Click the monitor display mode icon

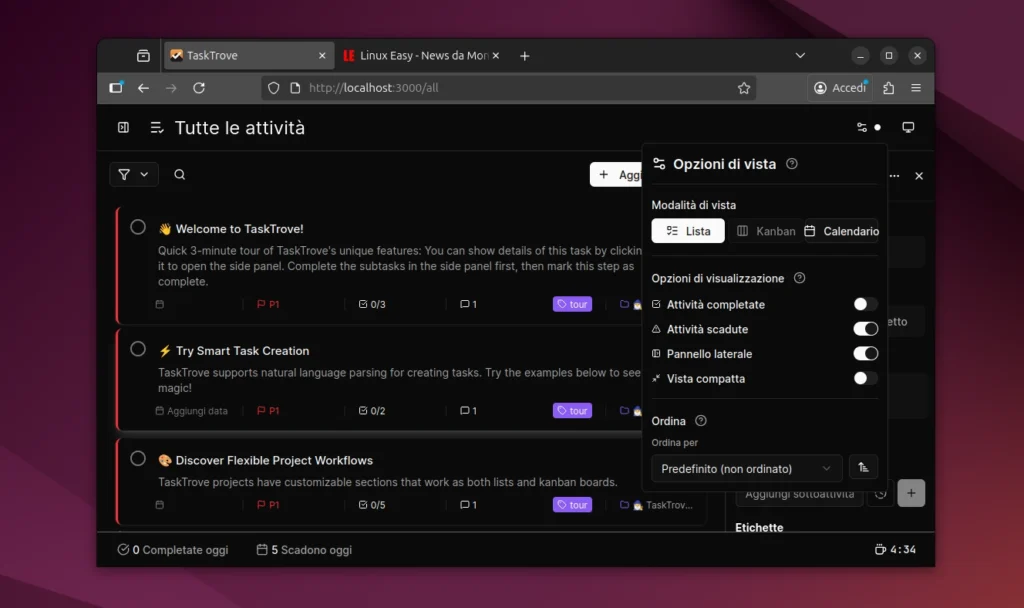[907, 127]
